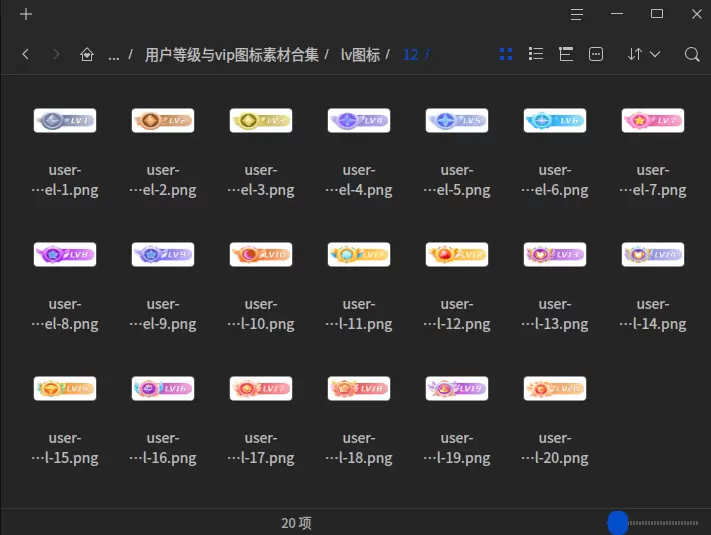Screen dimensions: 711x535
Task: Maximize the file manager window
Action: pyautogui.click(x=657, y=14)
